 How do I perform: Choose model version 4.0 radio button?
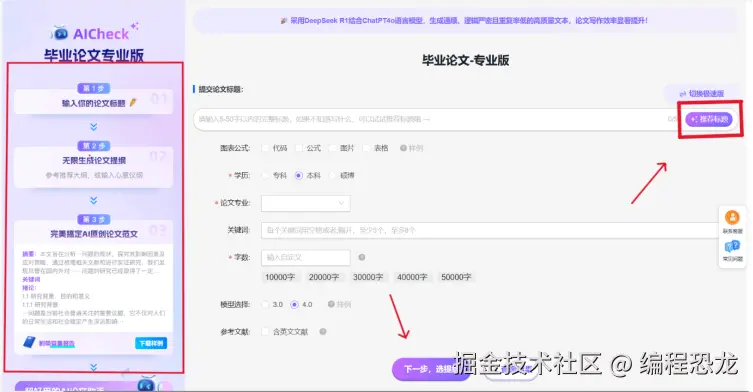(294, 304)
